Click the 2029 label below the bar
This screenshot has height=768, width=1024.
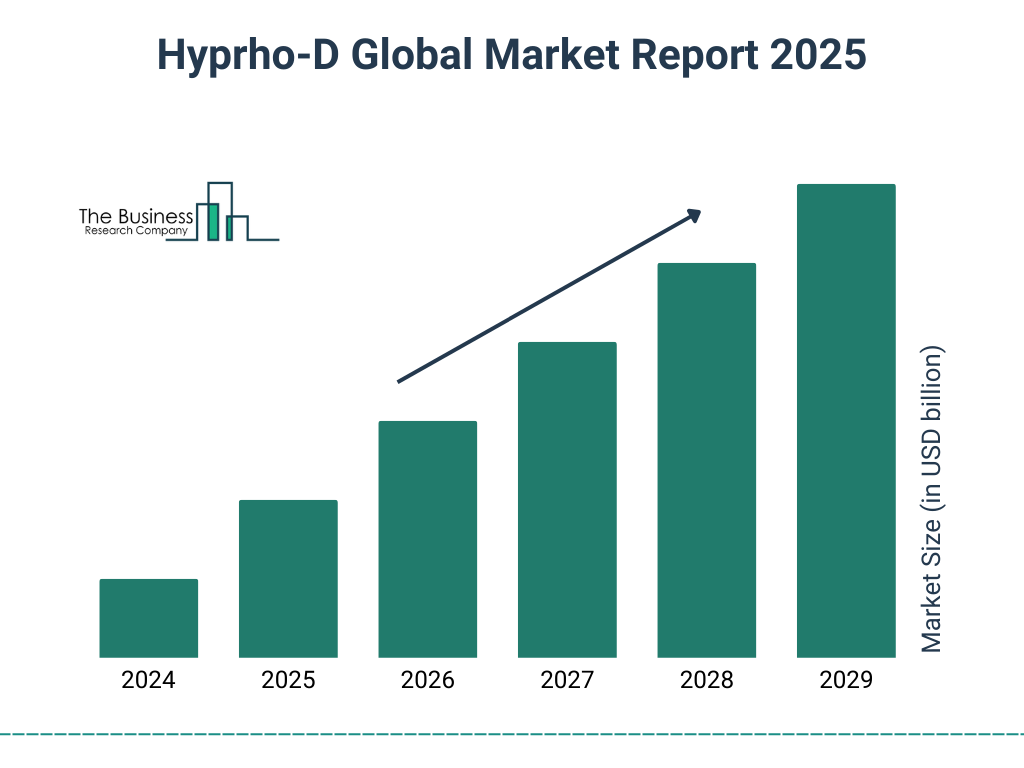[845, 681]
